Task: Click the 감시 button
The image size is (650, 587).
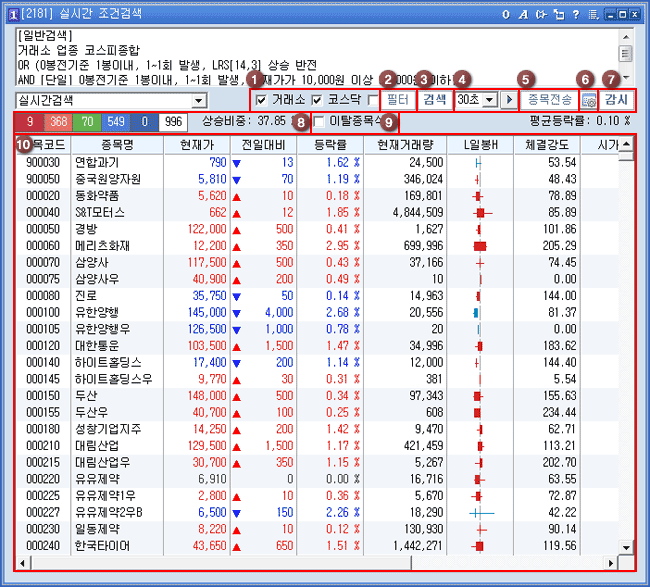Action: pos(617,100)
